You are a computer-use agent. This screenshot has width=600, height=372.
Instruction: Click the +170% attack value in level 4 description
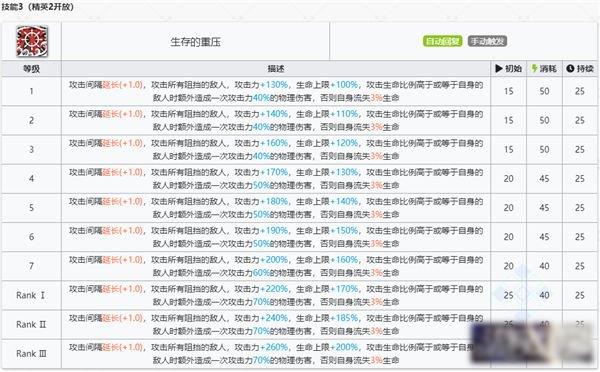click(x=274, y=172)
